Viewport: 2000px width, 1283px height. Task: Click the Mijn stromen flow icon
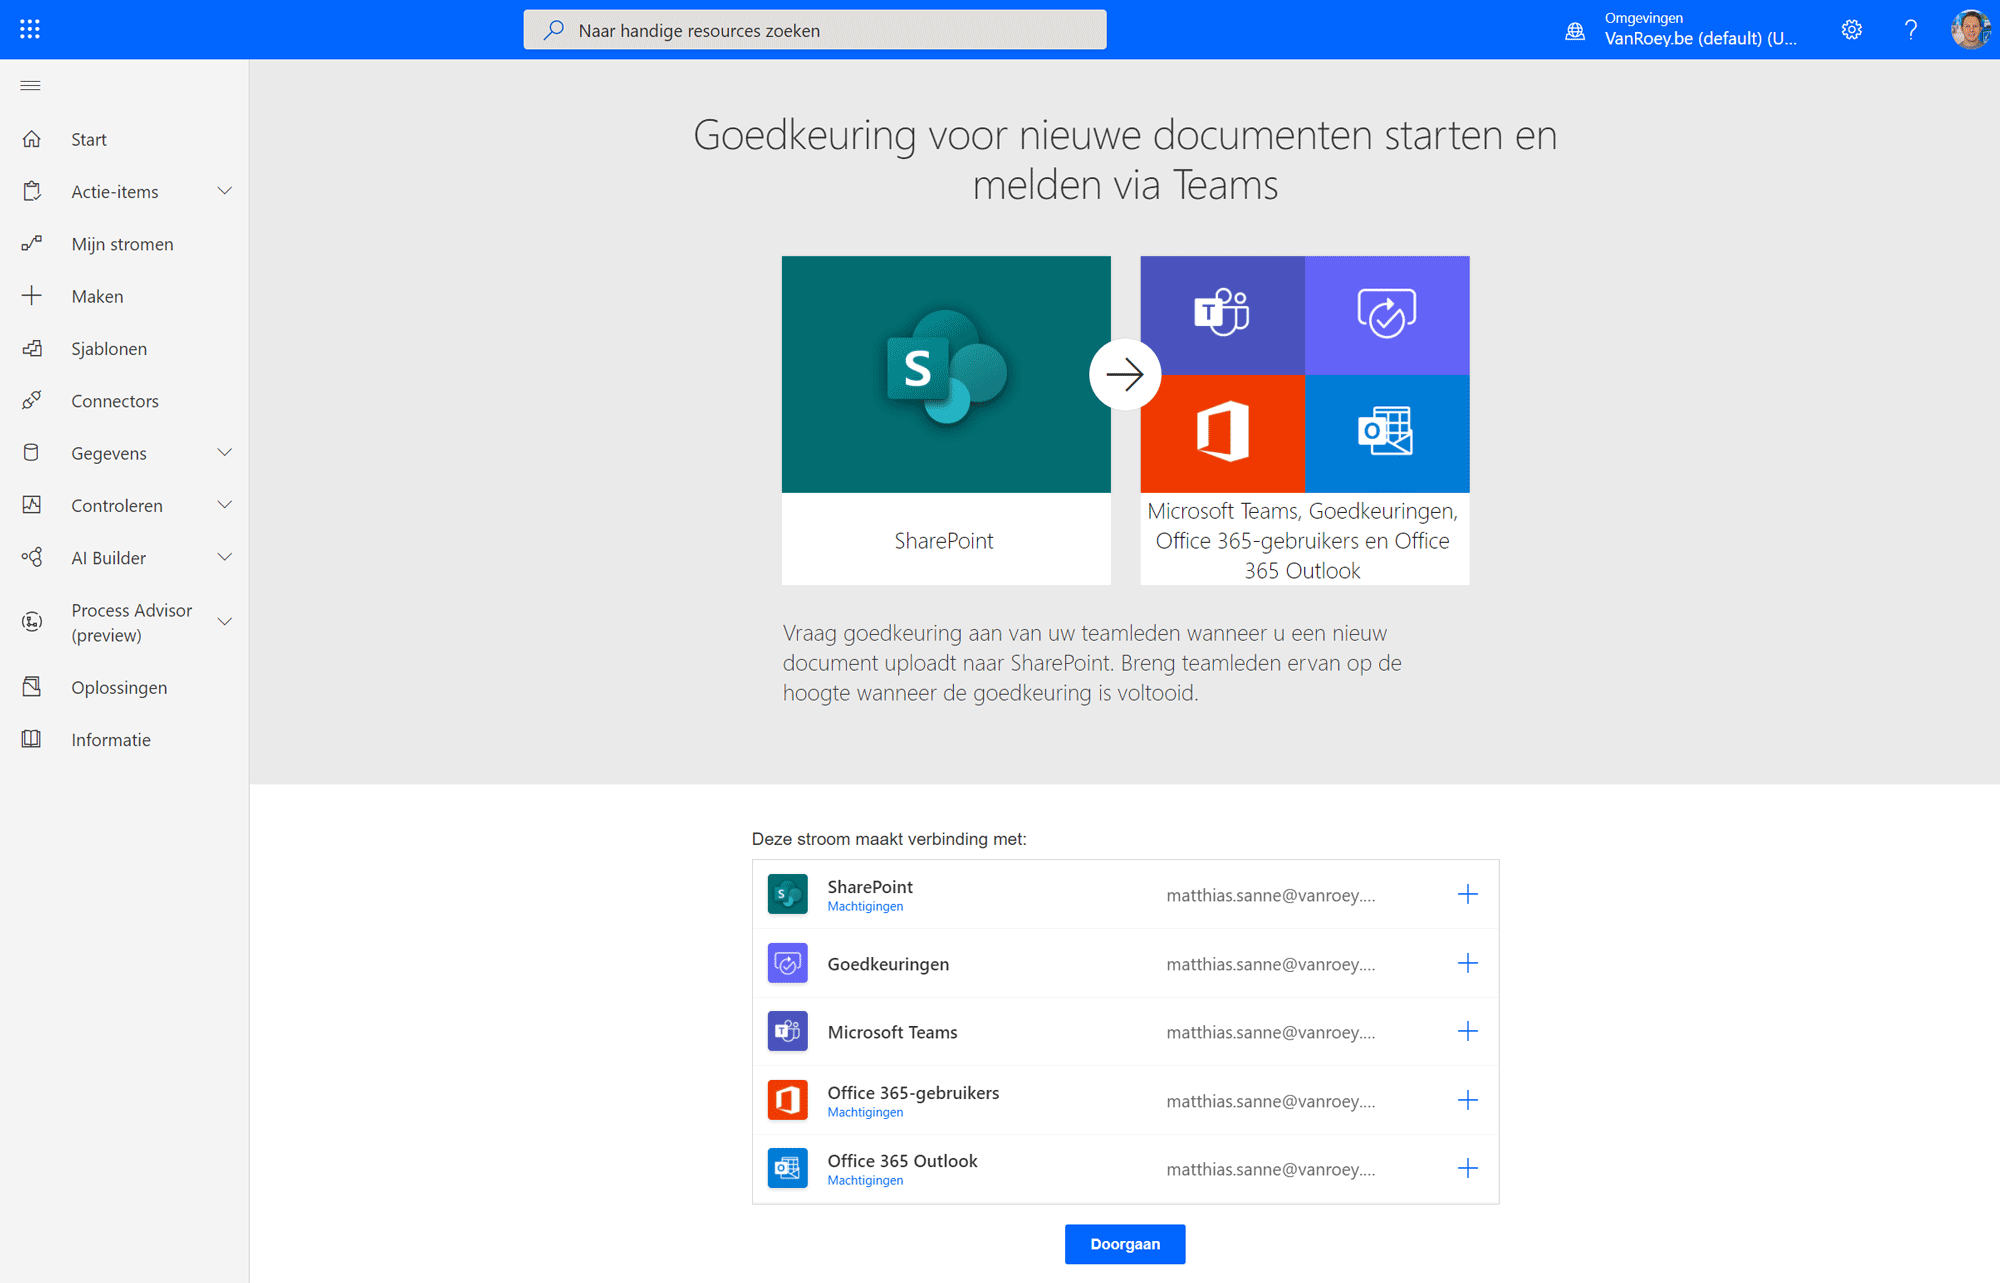(32, 243)
